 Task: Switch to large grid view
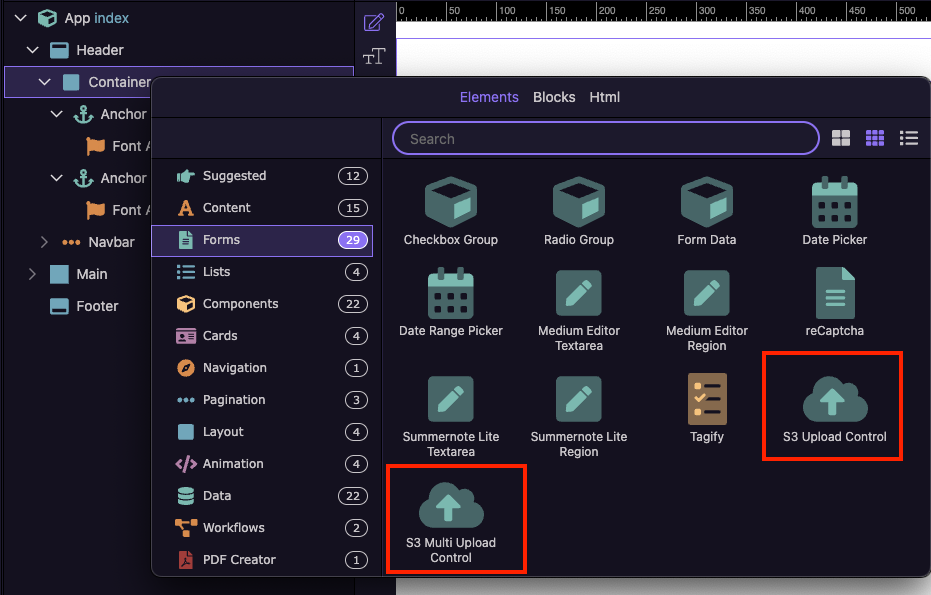(x=841, y=138)
